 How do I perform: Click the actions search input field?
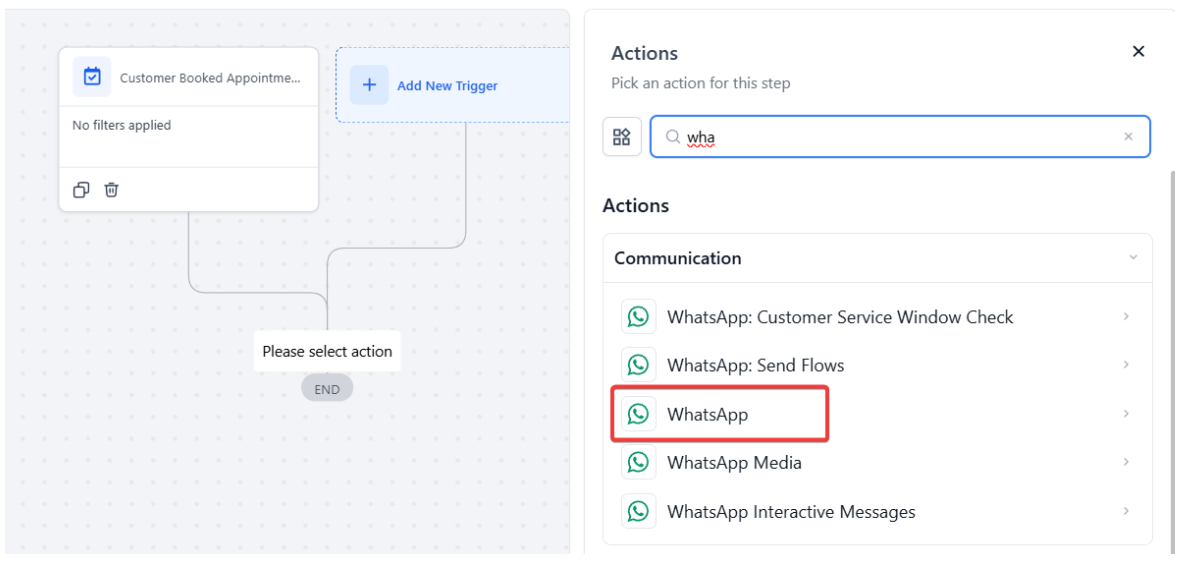tap(900, 137)
